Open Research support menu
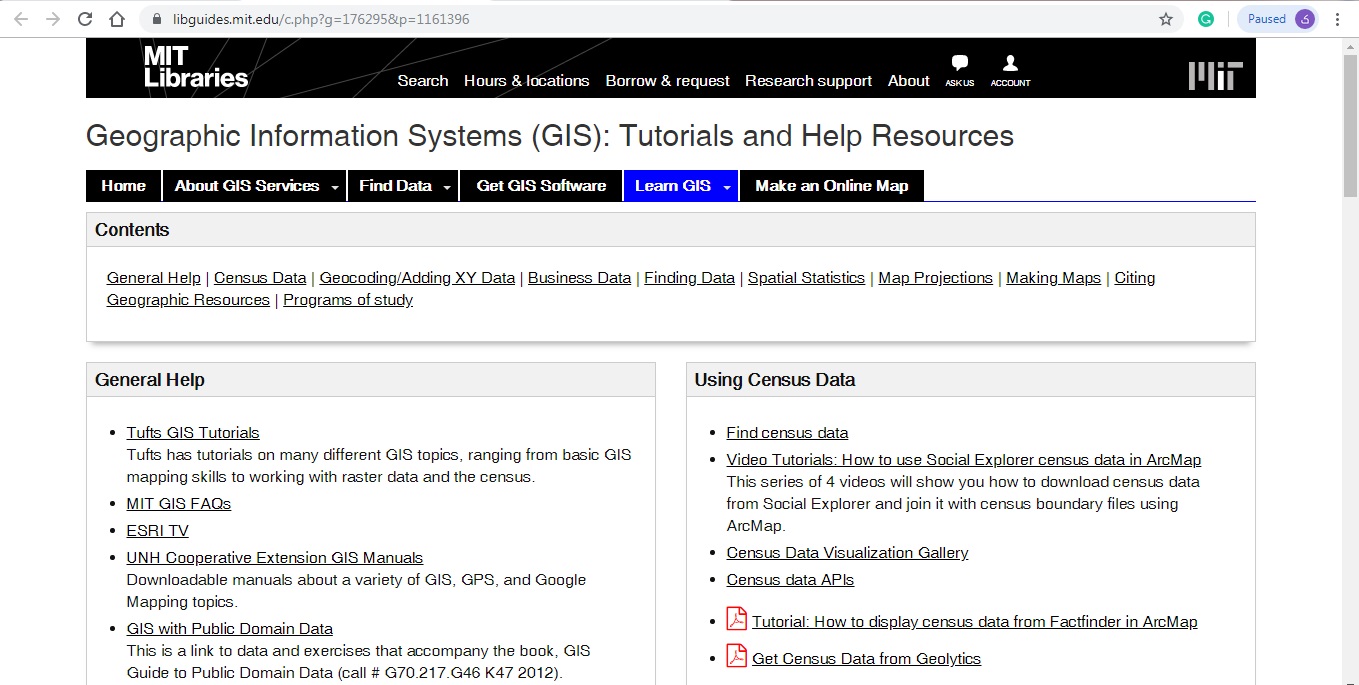Viewport: 1359px width, 685px height. point(809,81)
